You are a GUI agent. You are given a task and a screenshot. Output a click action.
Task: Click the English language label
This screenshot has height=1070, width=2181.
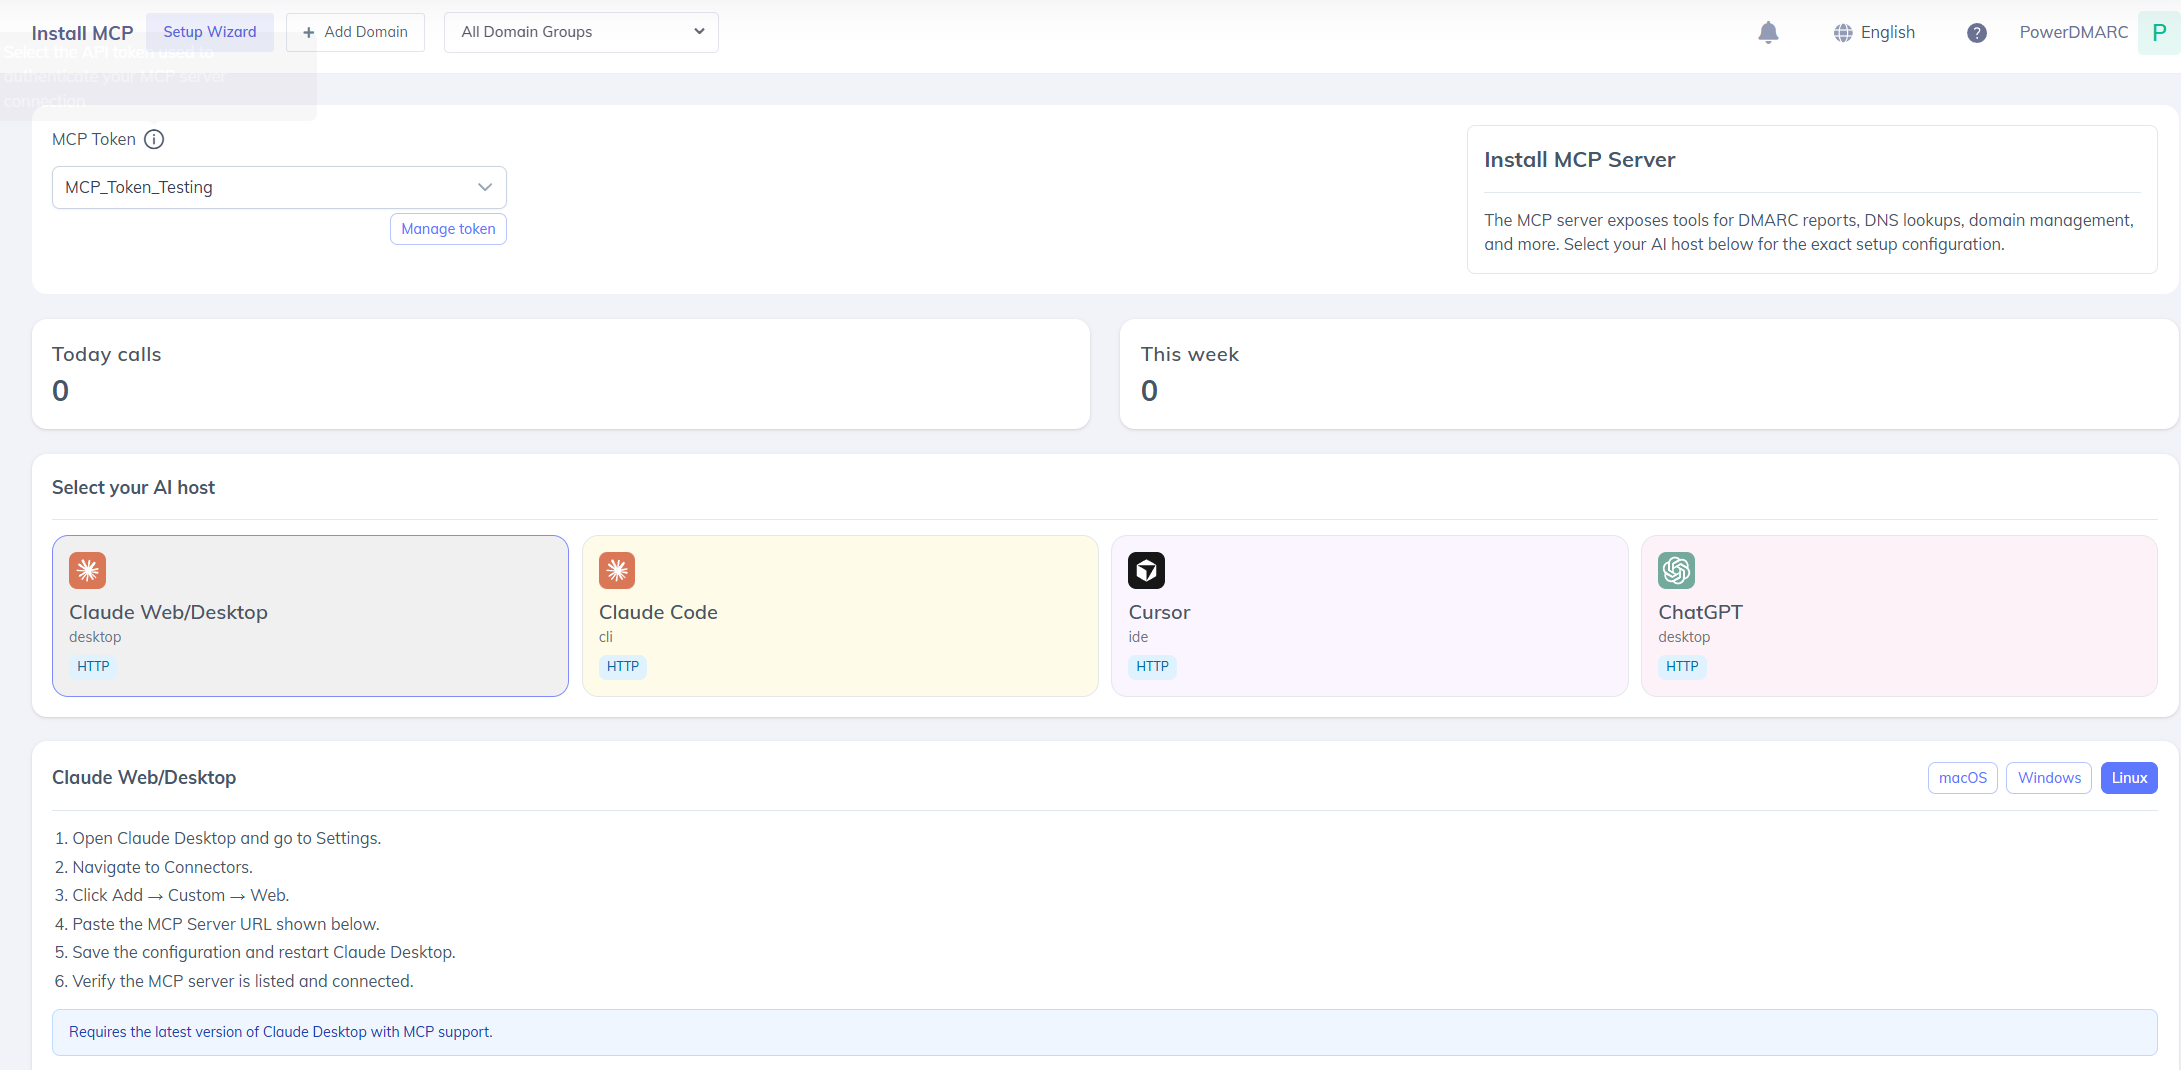point(1888,32)
